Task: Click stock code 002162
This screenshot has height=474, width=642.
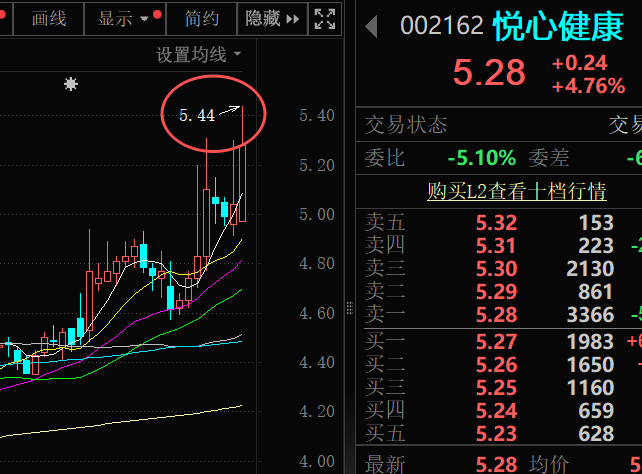Action: (442, 25)
